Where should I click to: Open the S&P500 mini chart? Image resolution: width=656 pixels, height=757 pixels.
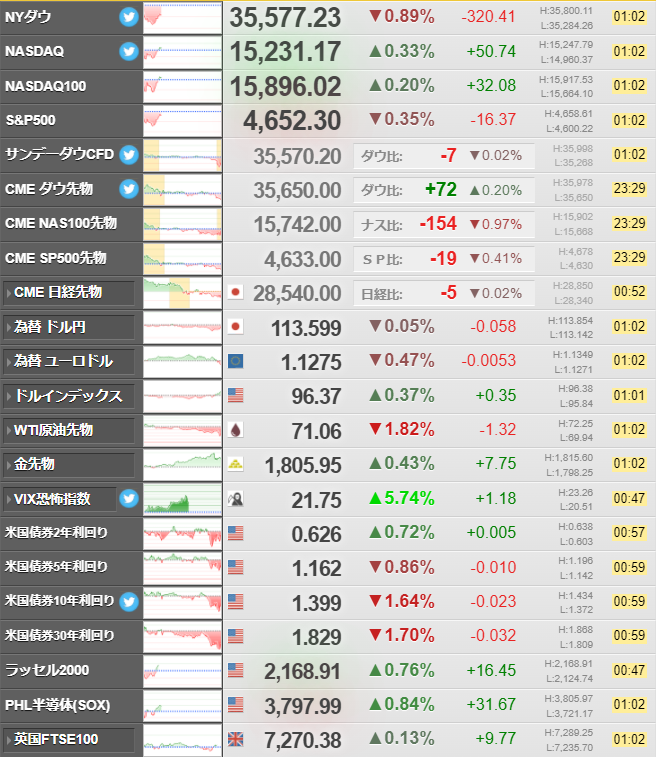click(x=182, y=120)
